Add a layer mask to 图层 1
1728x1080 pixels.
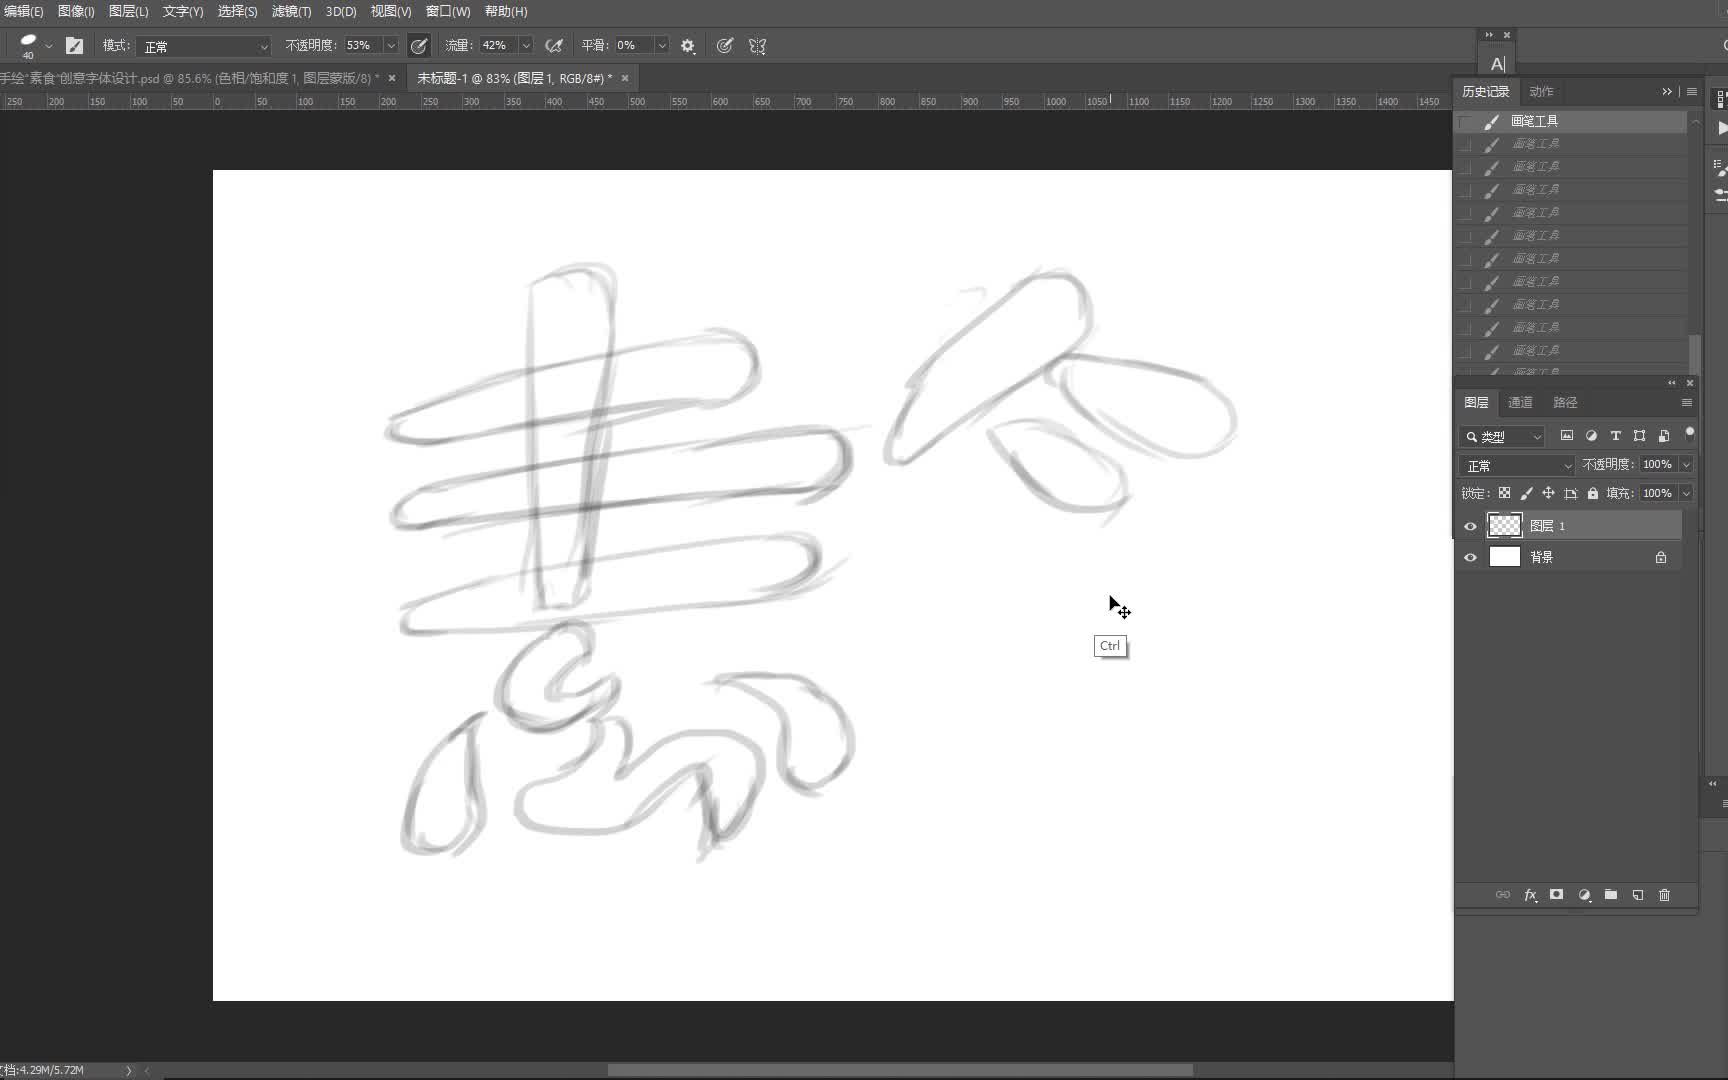click(1557, 895)
